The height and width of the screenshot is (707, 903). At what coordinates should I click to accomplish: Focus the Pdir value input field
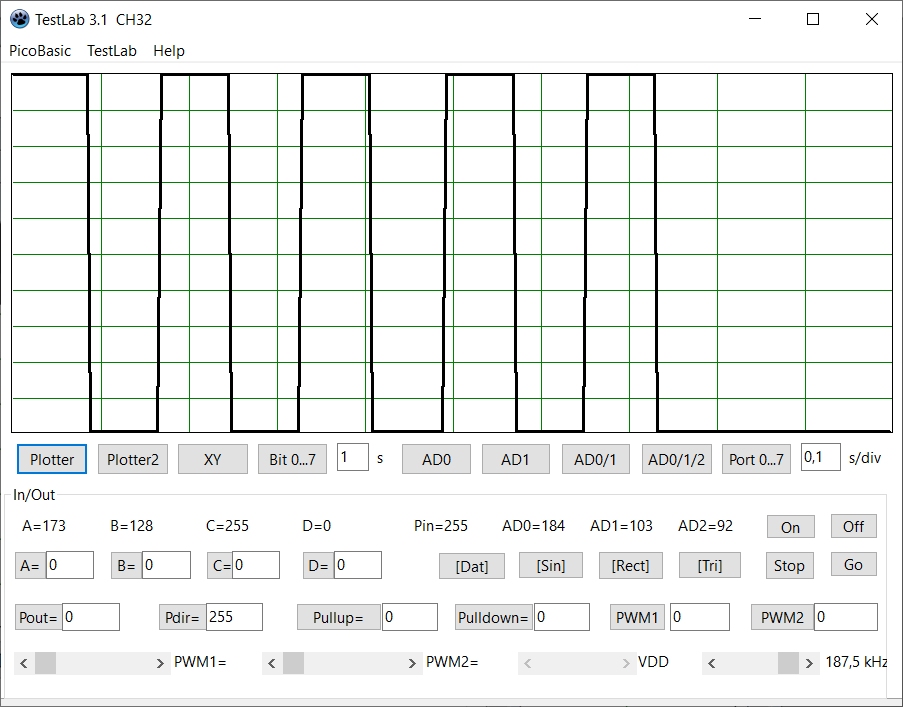click(234, 617)
